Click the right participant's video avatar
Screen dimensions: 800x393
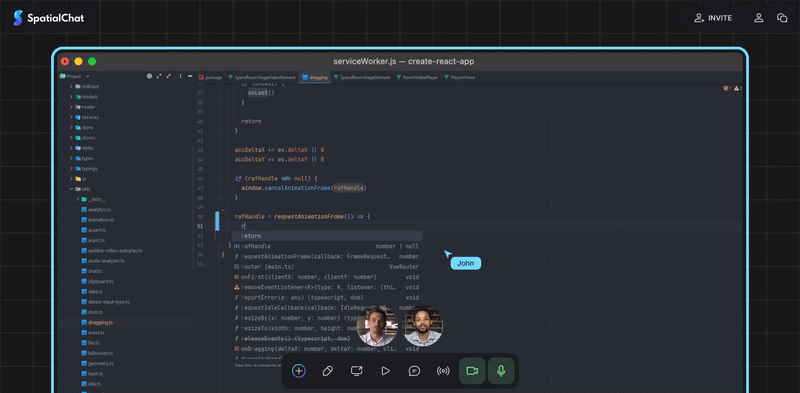click(422, 326)
